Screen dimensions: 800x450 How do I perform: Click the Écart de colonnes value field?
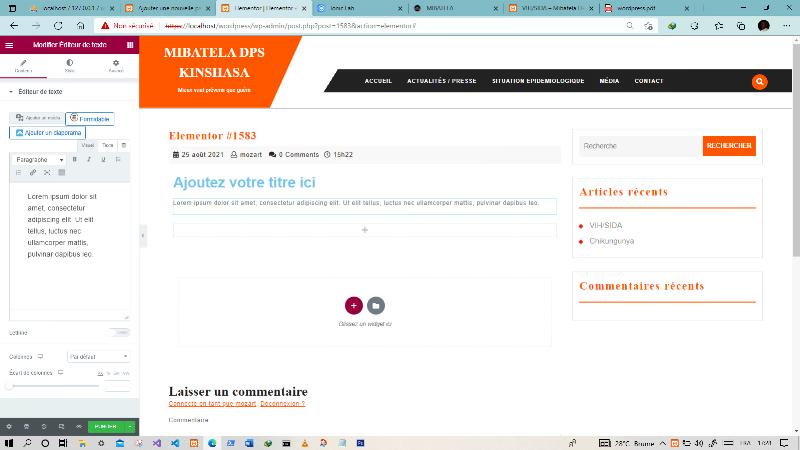click(117, 386)
